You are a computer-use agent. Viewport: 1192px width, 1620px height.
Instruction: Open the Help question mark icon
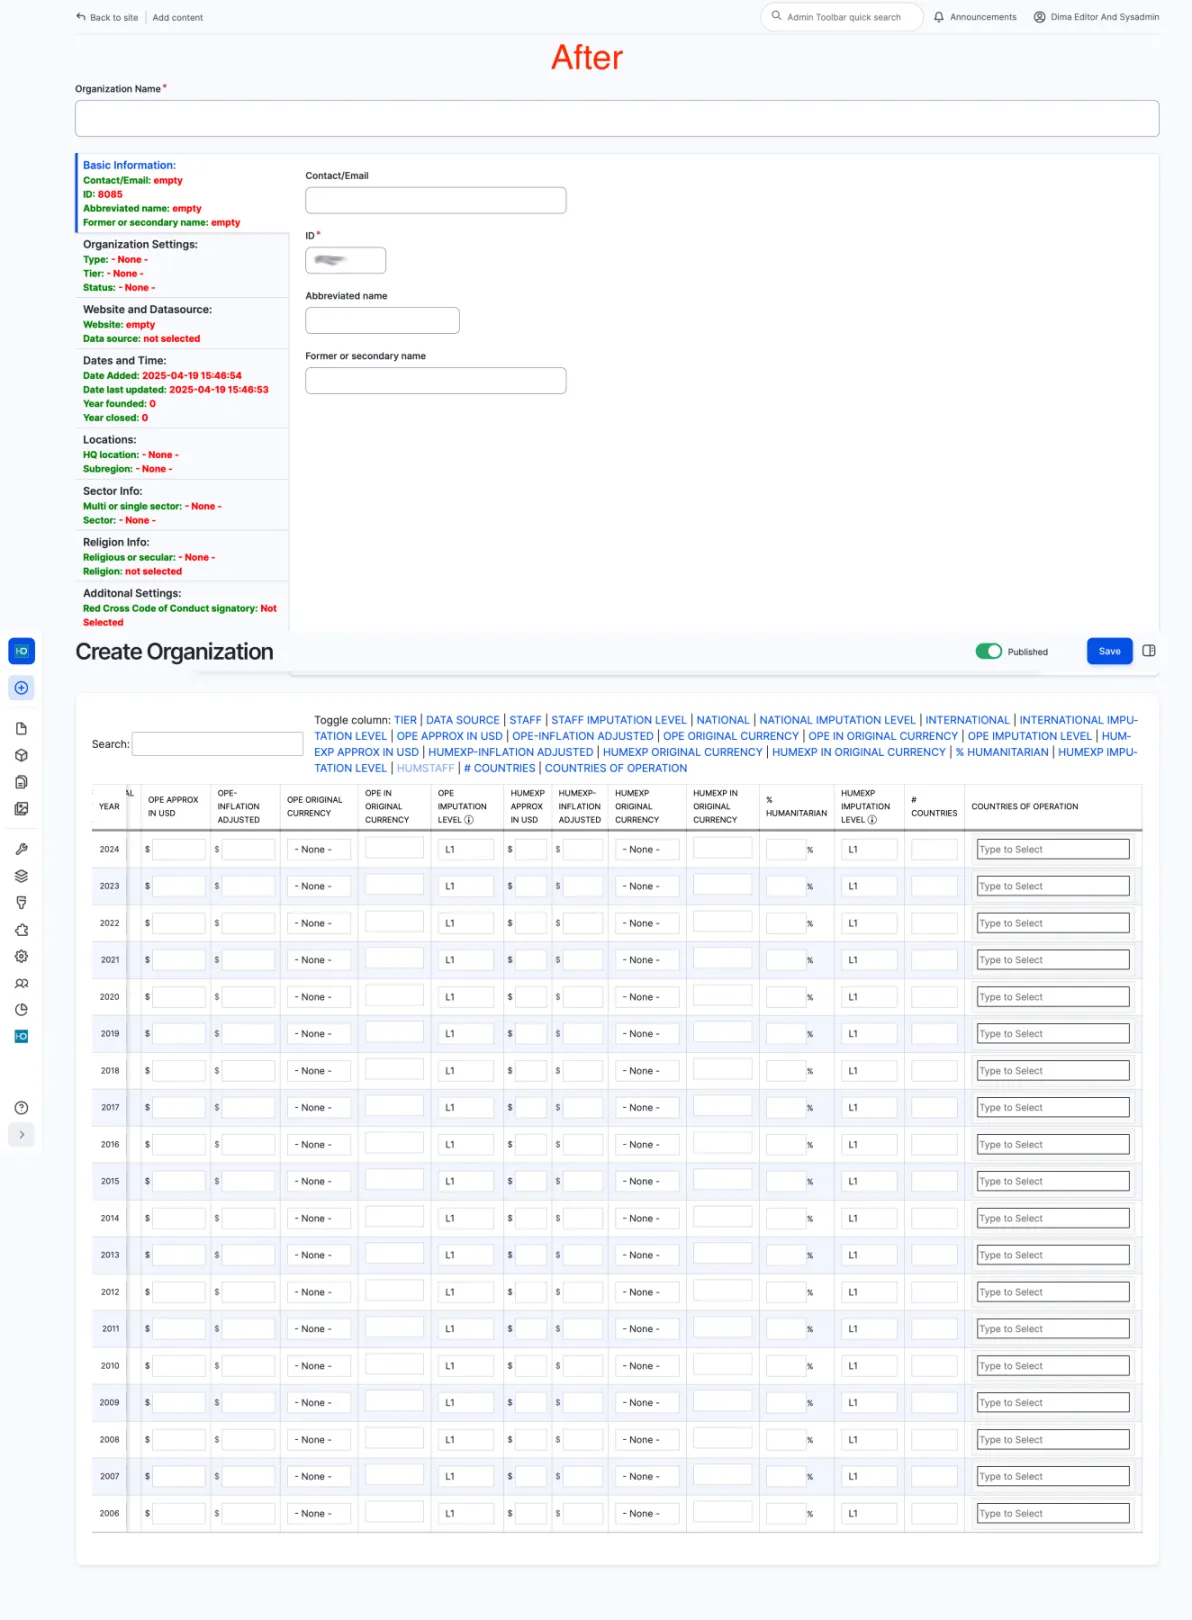21,1108
